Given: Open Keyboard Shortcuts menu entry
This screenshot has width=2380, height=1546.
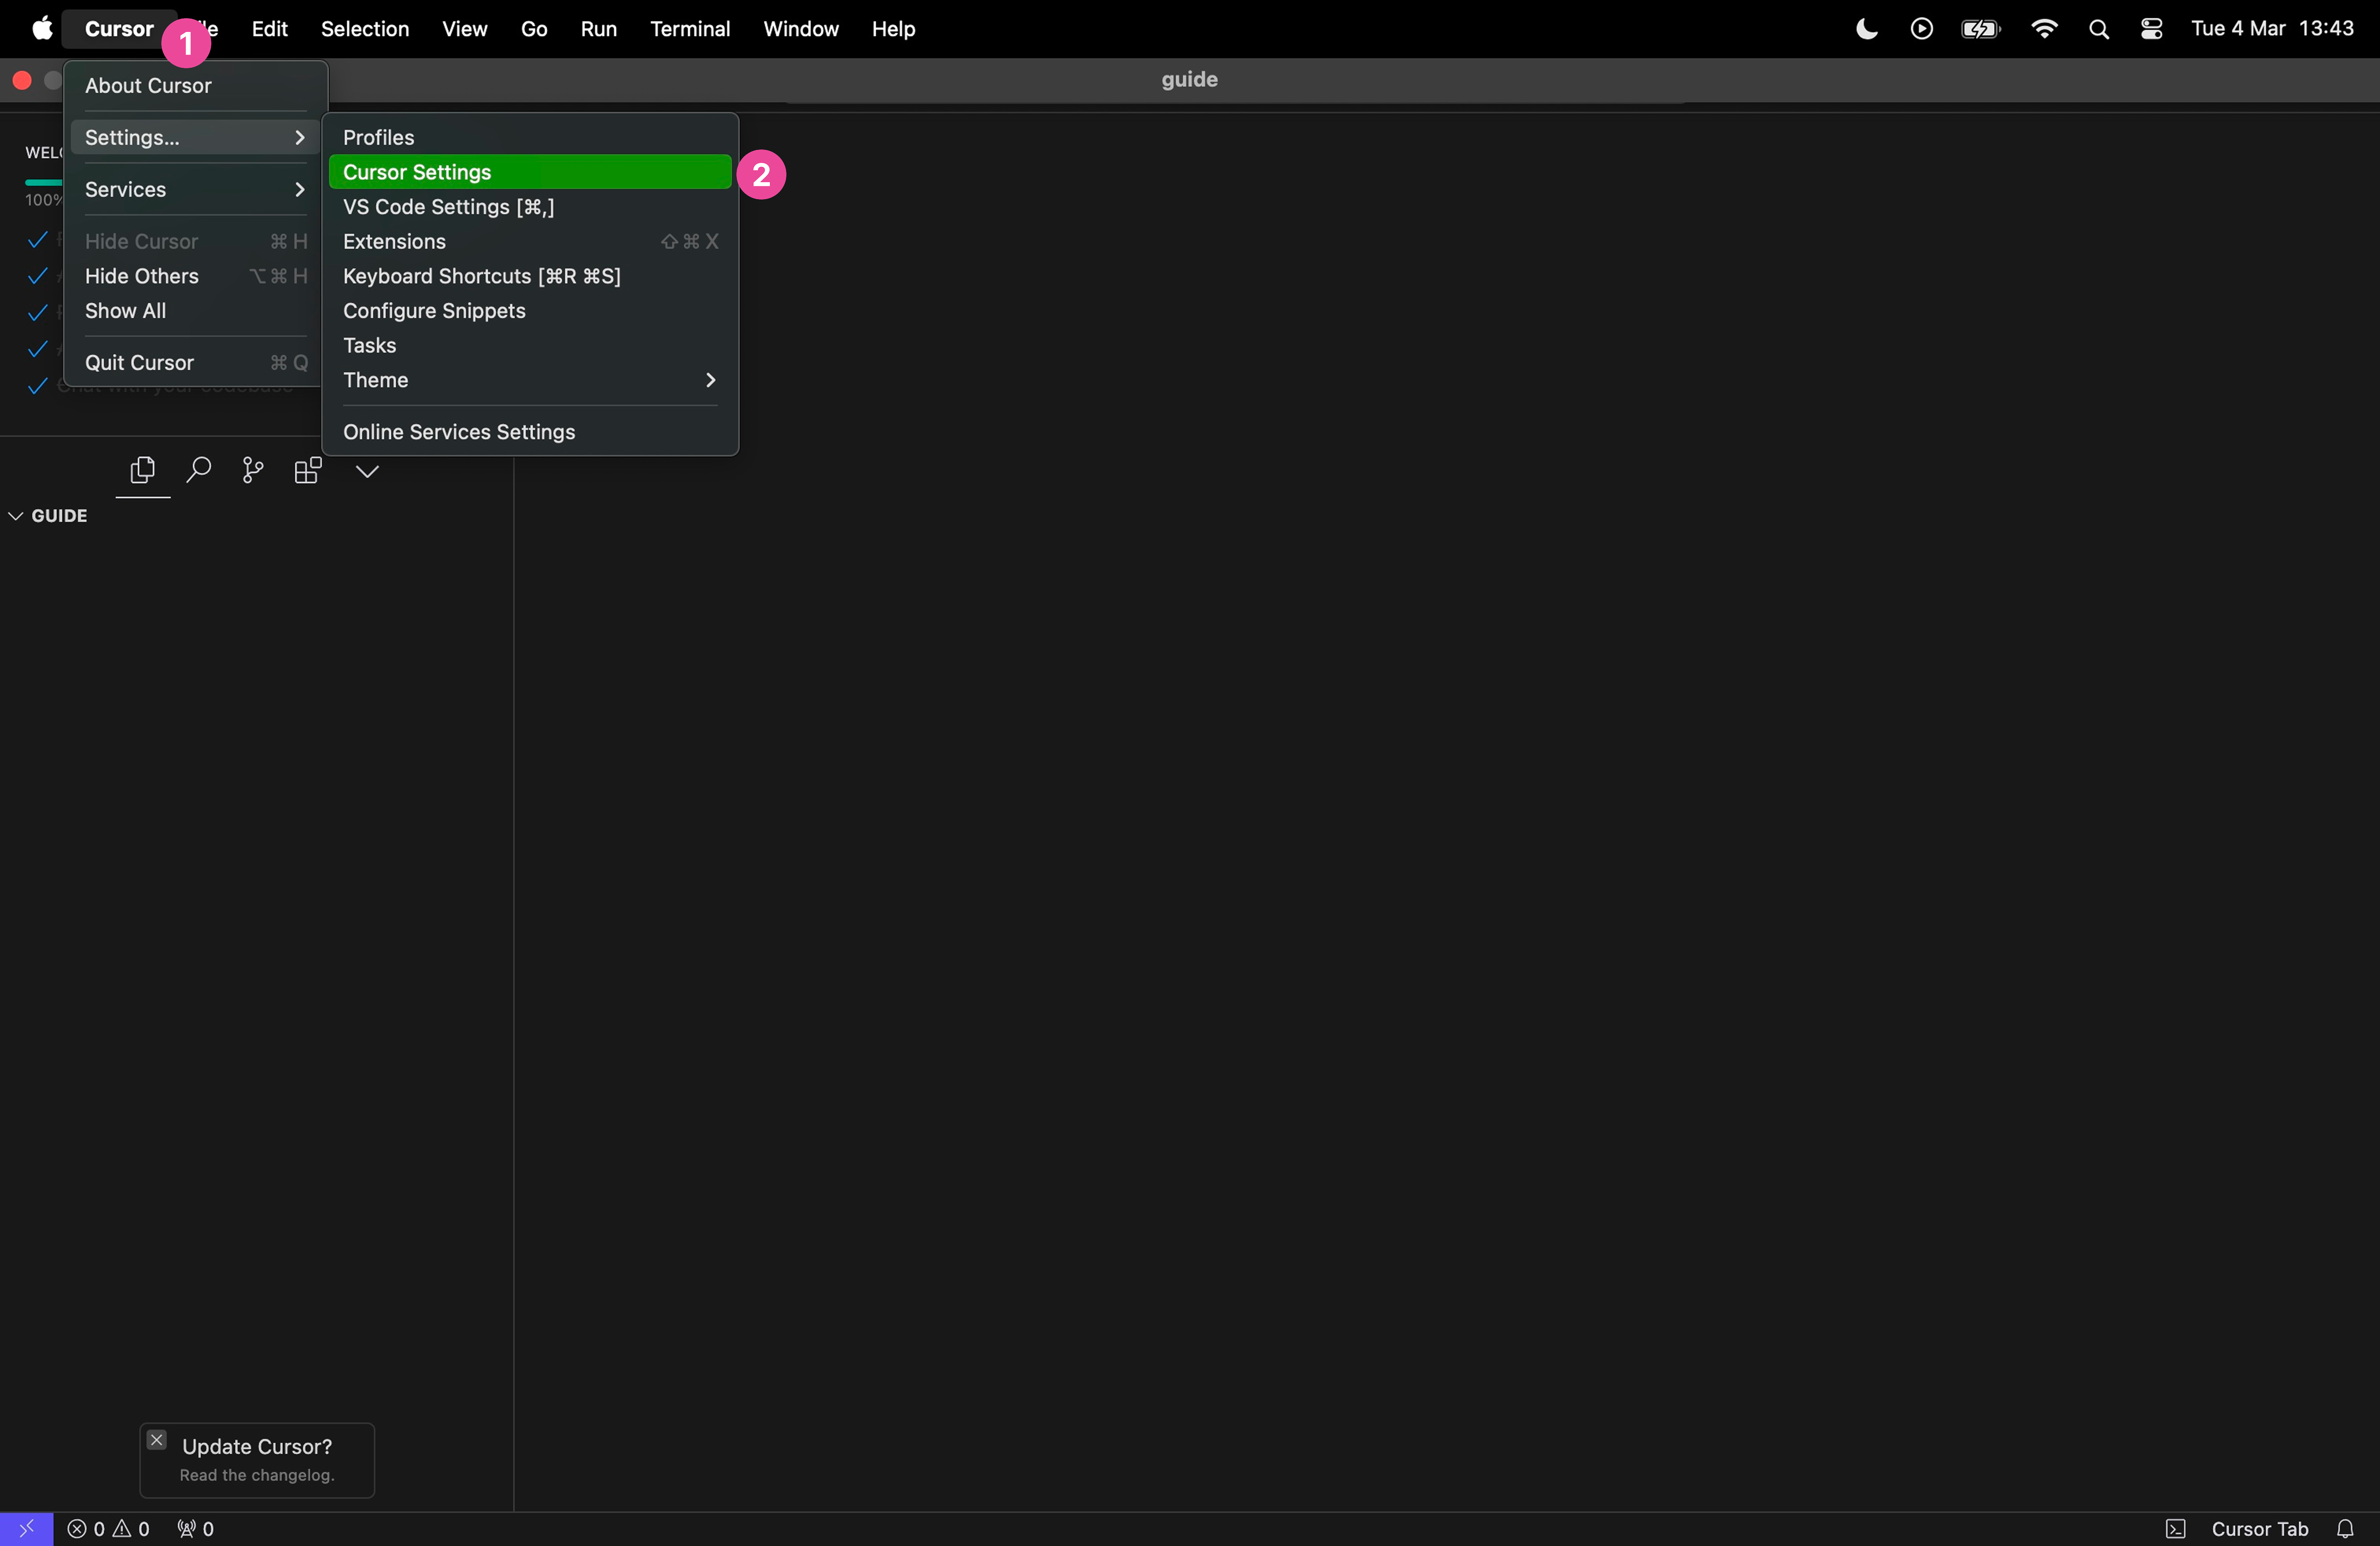Looking at the screenshot, I should click(530, 276).
